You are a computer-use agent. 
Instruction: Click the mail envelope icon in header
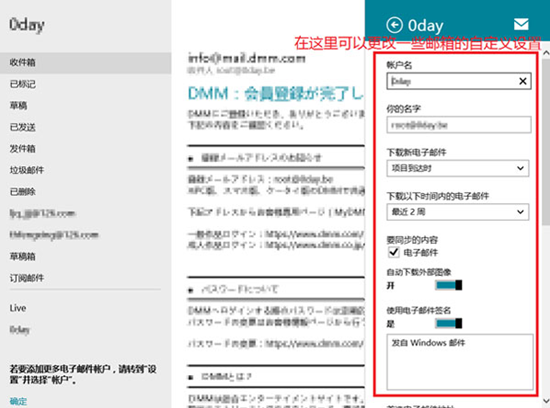pos(521,24)
